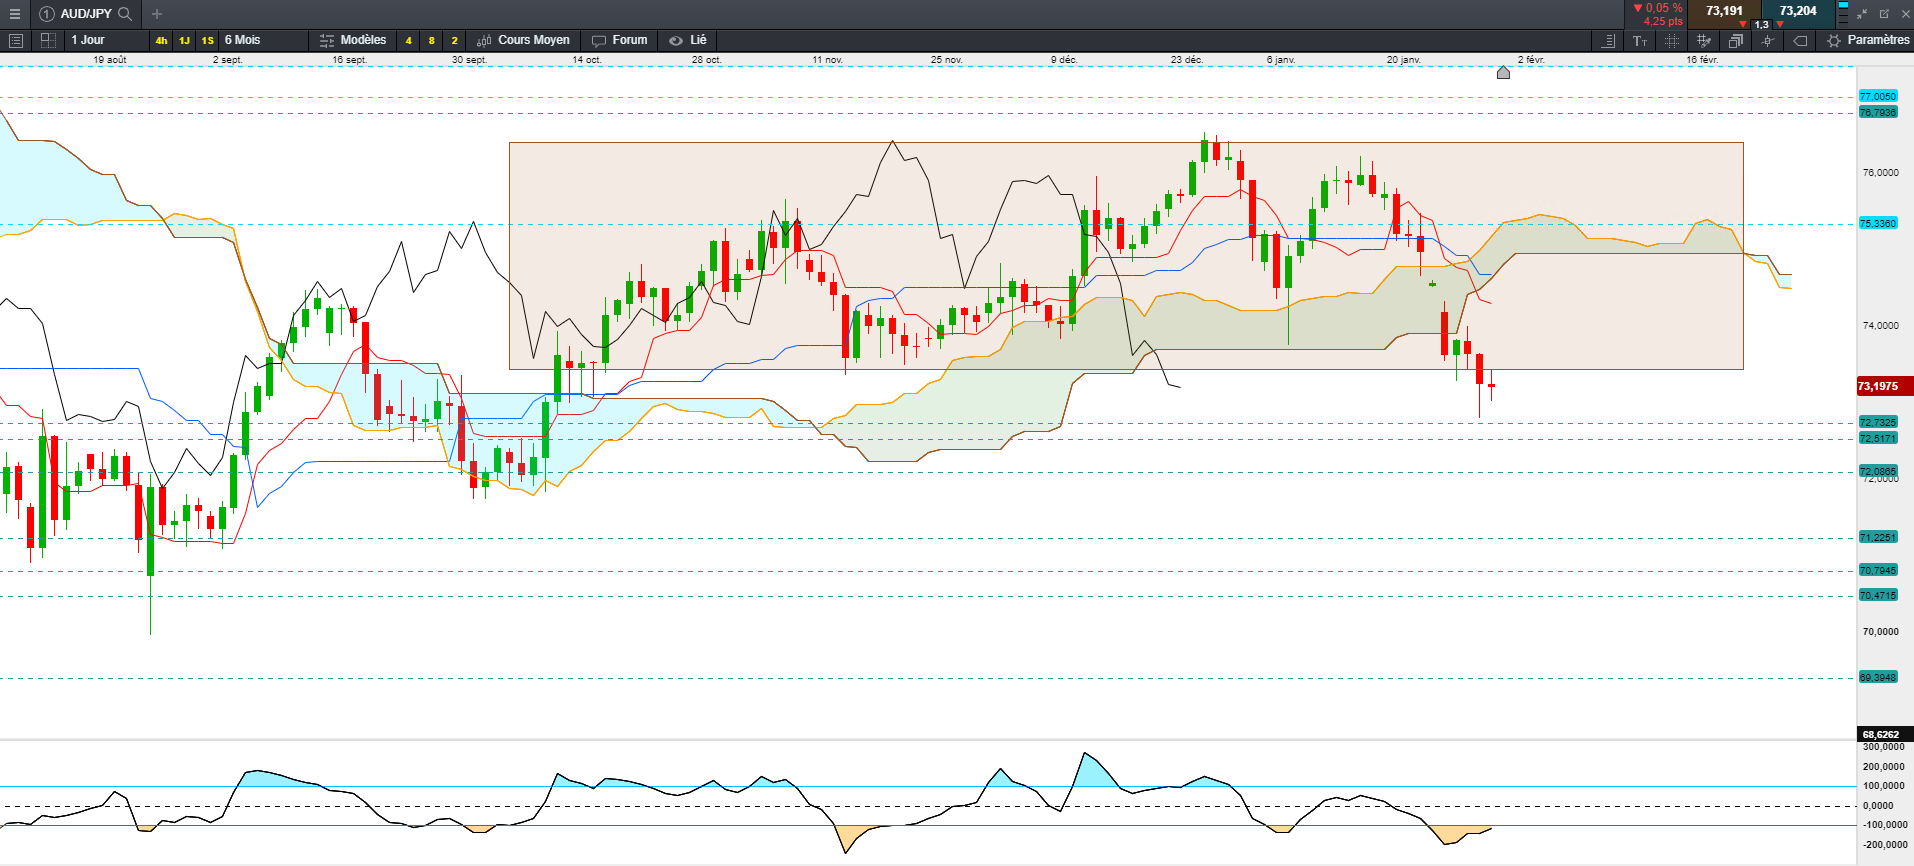Toggle the price scale lines icon

tap(1608, 41)
